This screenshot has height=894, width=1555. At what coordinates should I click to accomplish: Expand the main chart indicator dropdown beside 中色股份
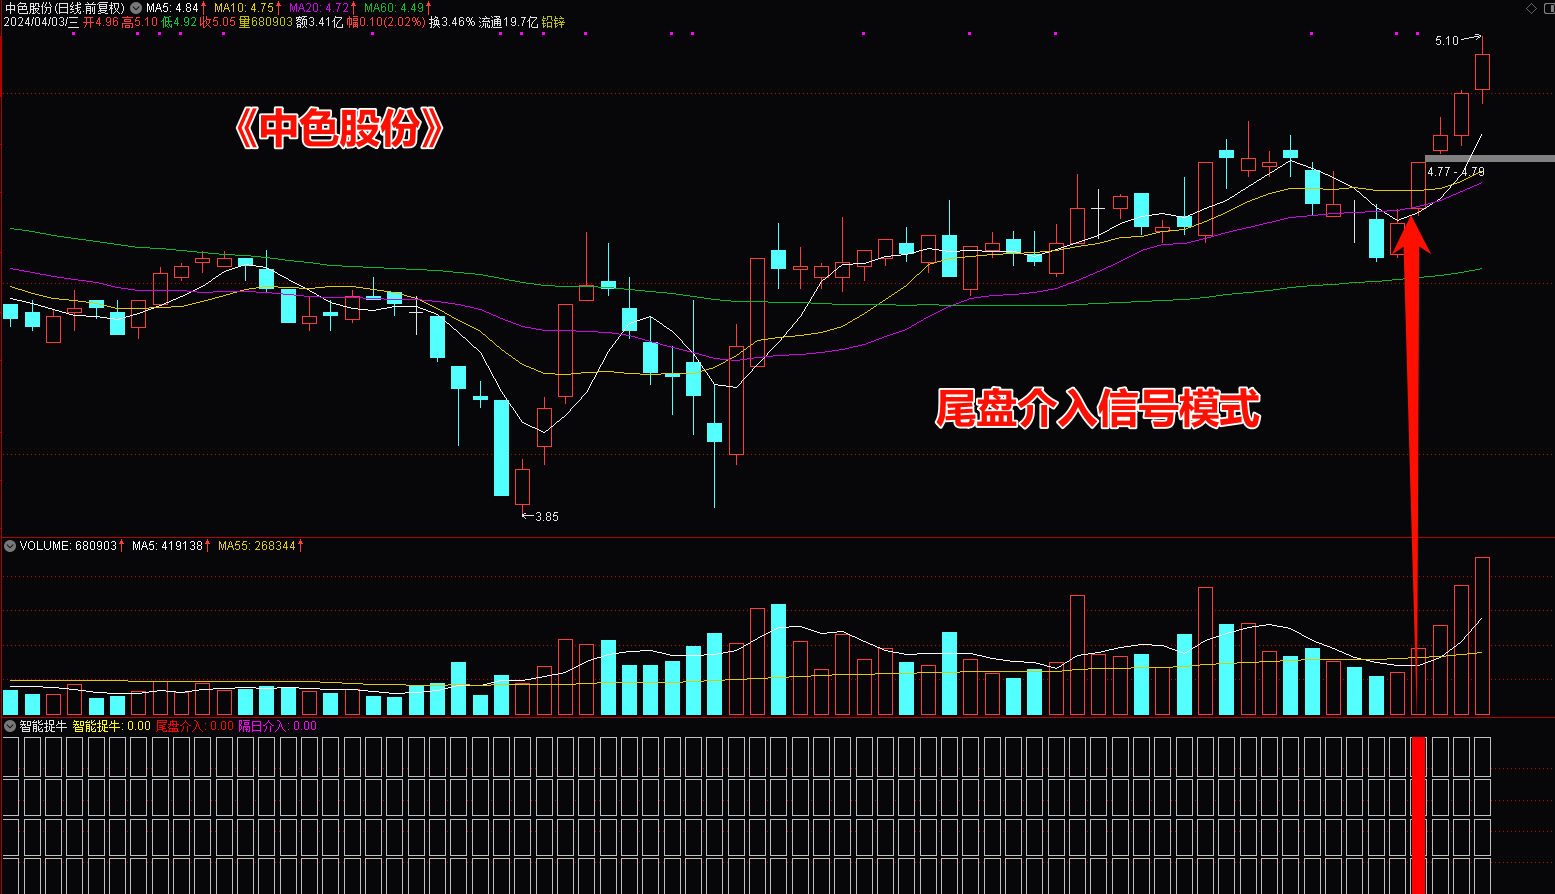136,8
